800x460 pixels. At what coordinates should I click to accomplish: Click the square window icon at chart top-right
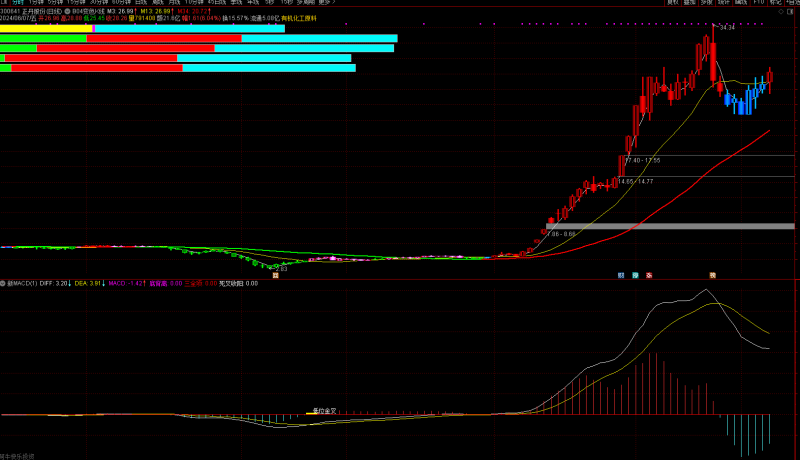pos(789,13)
